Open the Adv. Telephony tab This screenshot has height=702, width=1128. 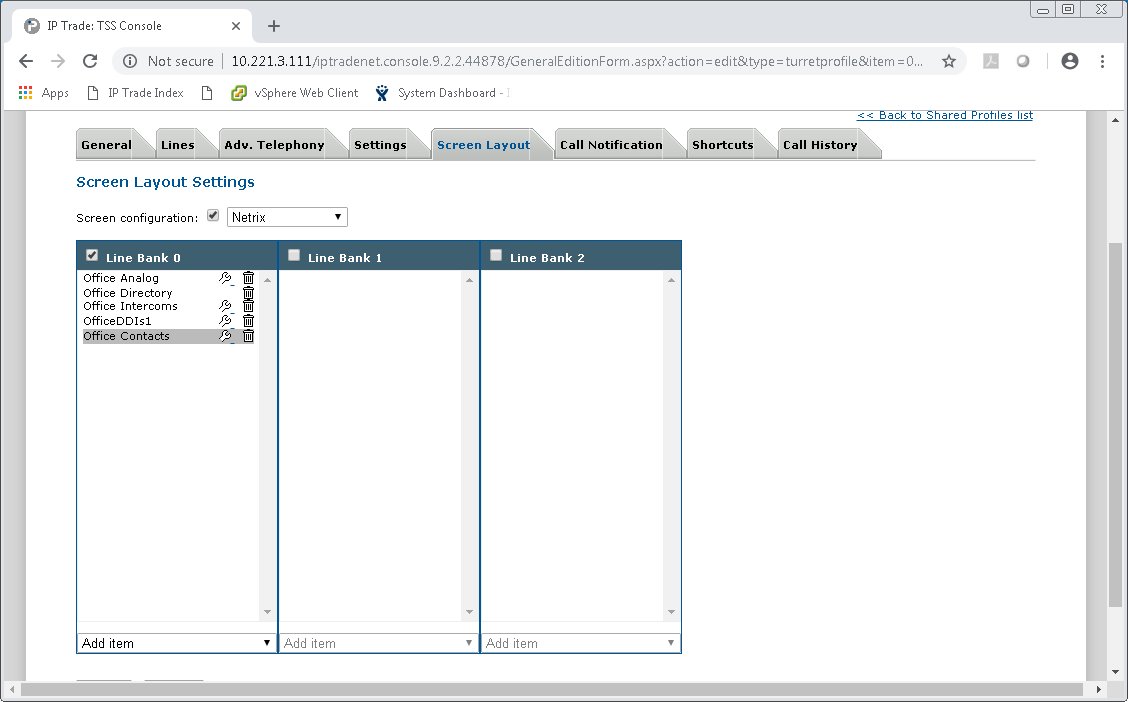[273, 144]
